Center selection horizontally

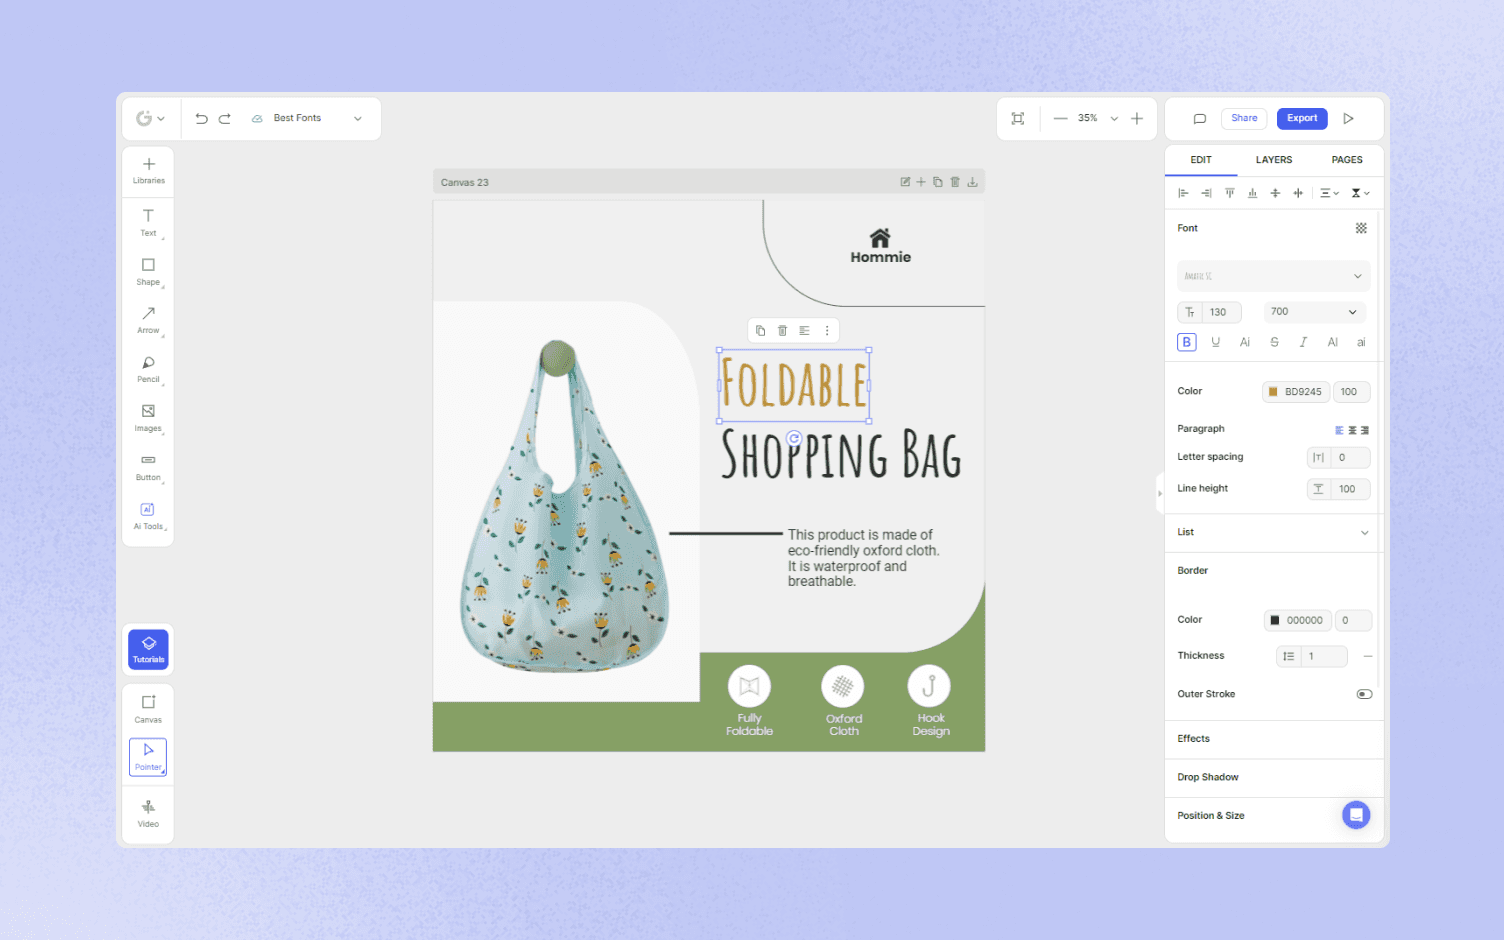pyautogui.click(x=1298, y=193)
